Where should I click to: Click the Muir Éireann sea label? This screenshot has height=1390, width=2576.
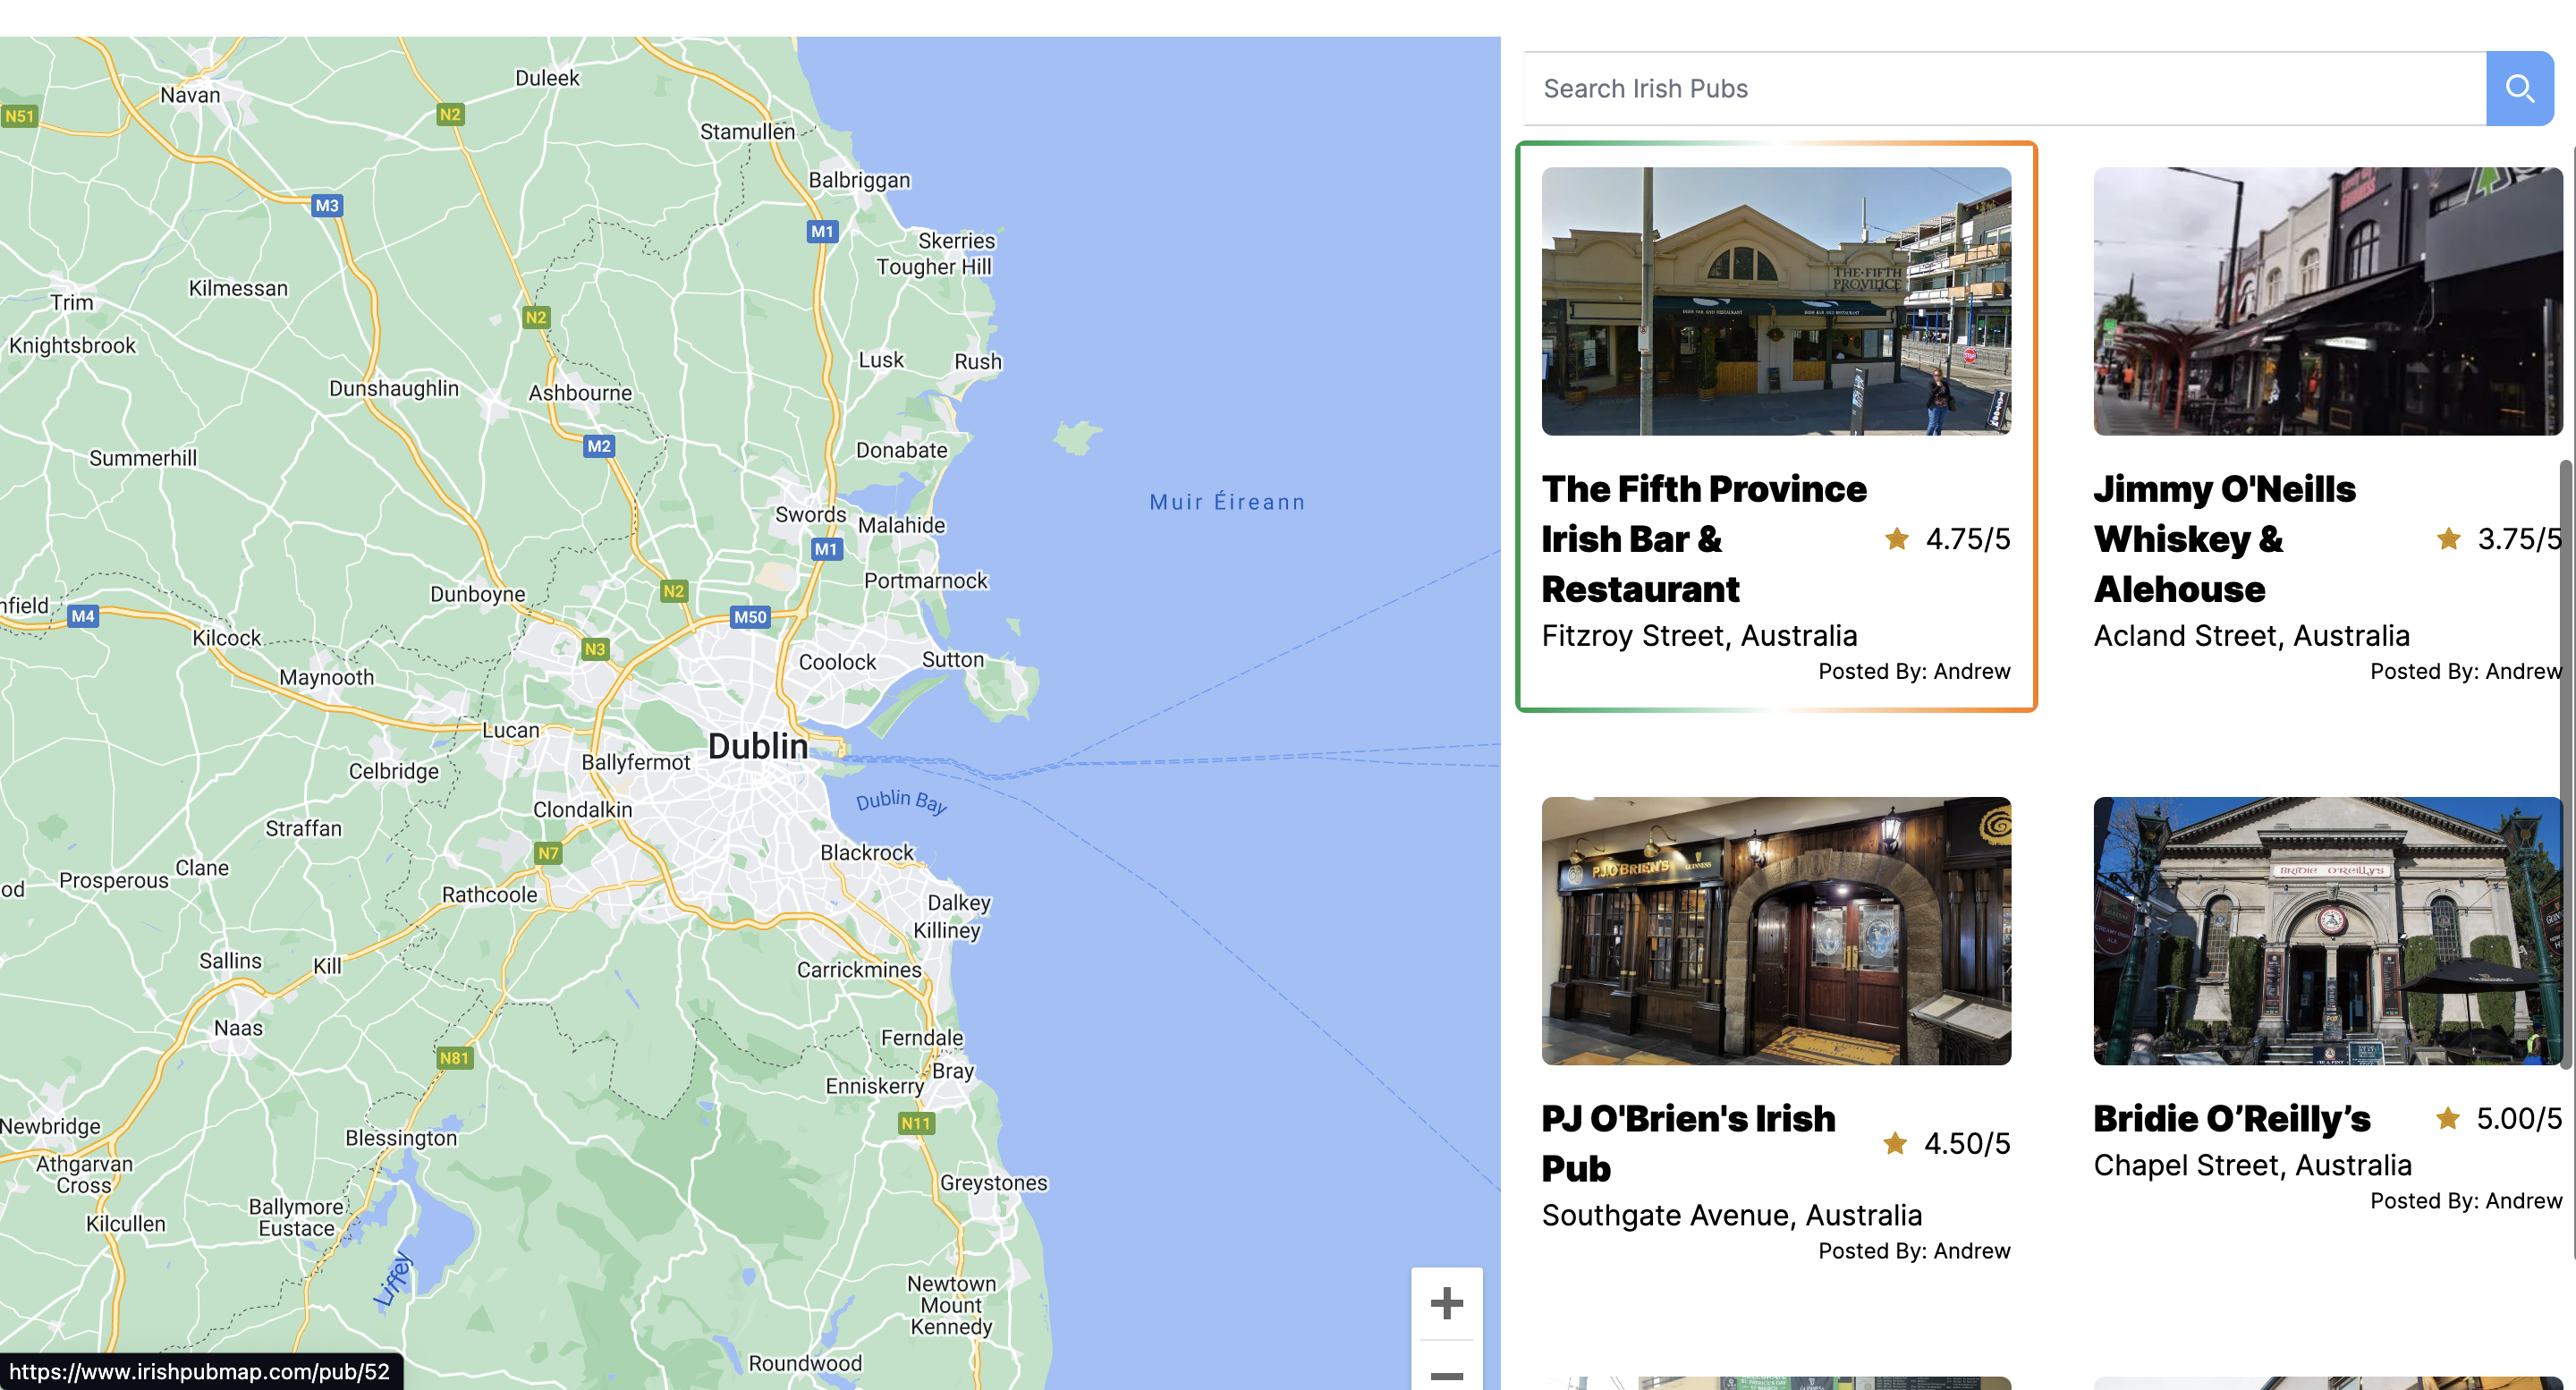pos(1227,502)
